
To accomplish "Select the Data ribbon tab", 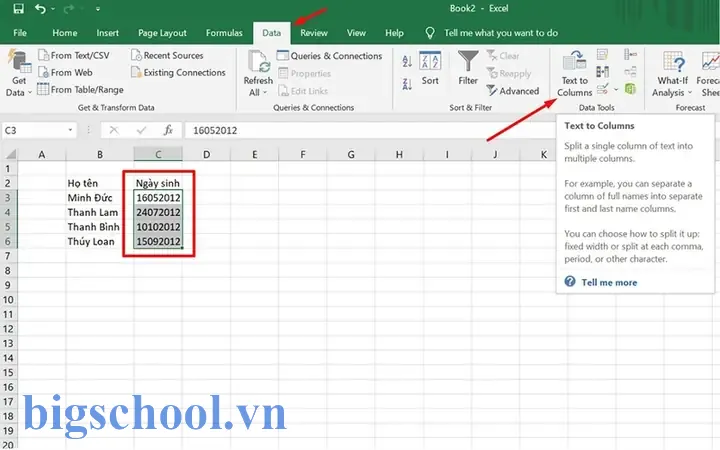I will point(271,33).
